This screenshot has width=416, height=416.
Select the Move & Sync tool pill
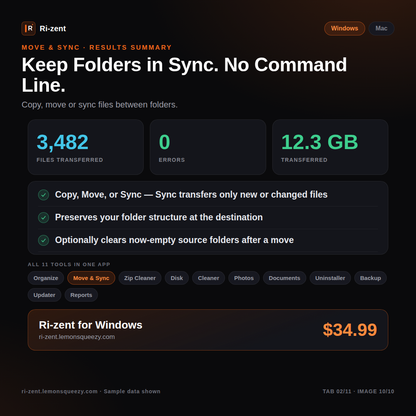(91, 278)
